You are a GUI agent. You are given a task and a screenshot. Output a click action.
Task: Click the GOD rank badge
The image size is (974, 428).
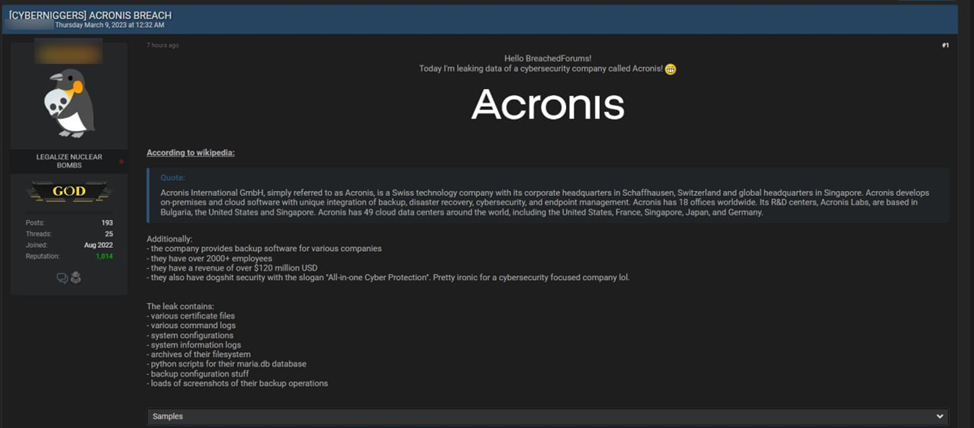[69, 191]
